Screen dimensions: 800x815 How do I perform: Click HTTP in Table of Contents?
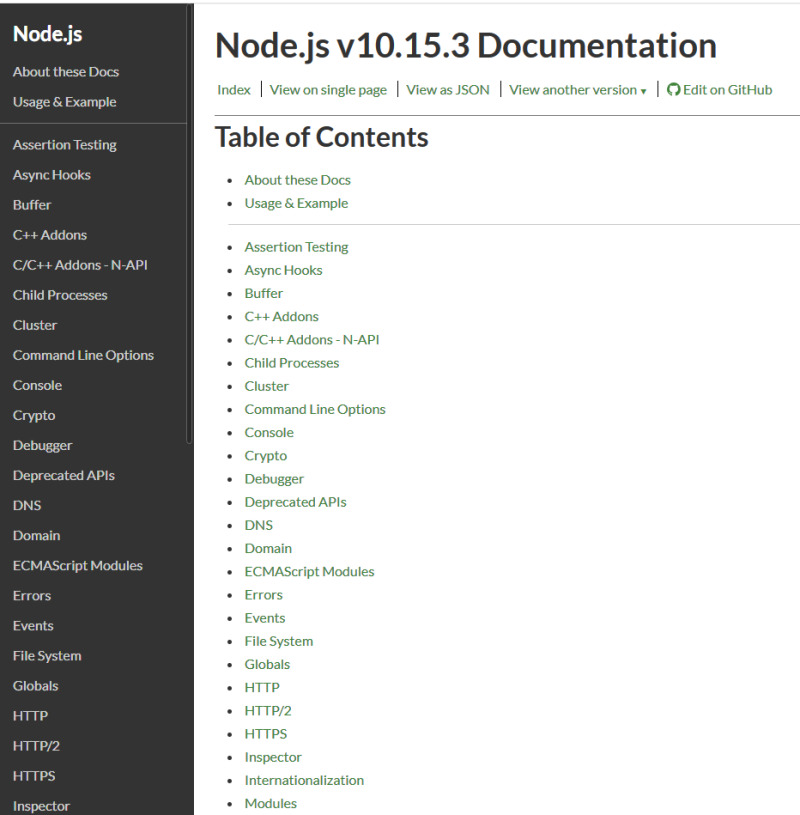(262, 688)
